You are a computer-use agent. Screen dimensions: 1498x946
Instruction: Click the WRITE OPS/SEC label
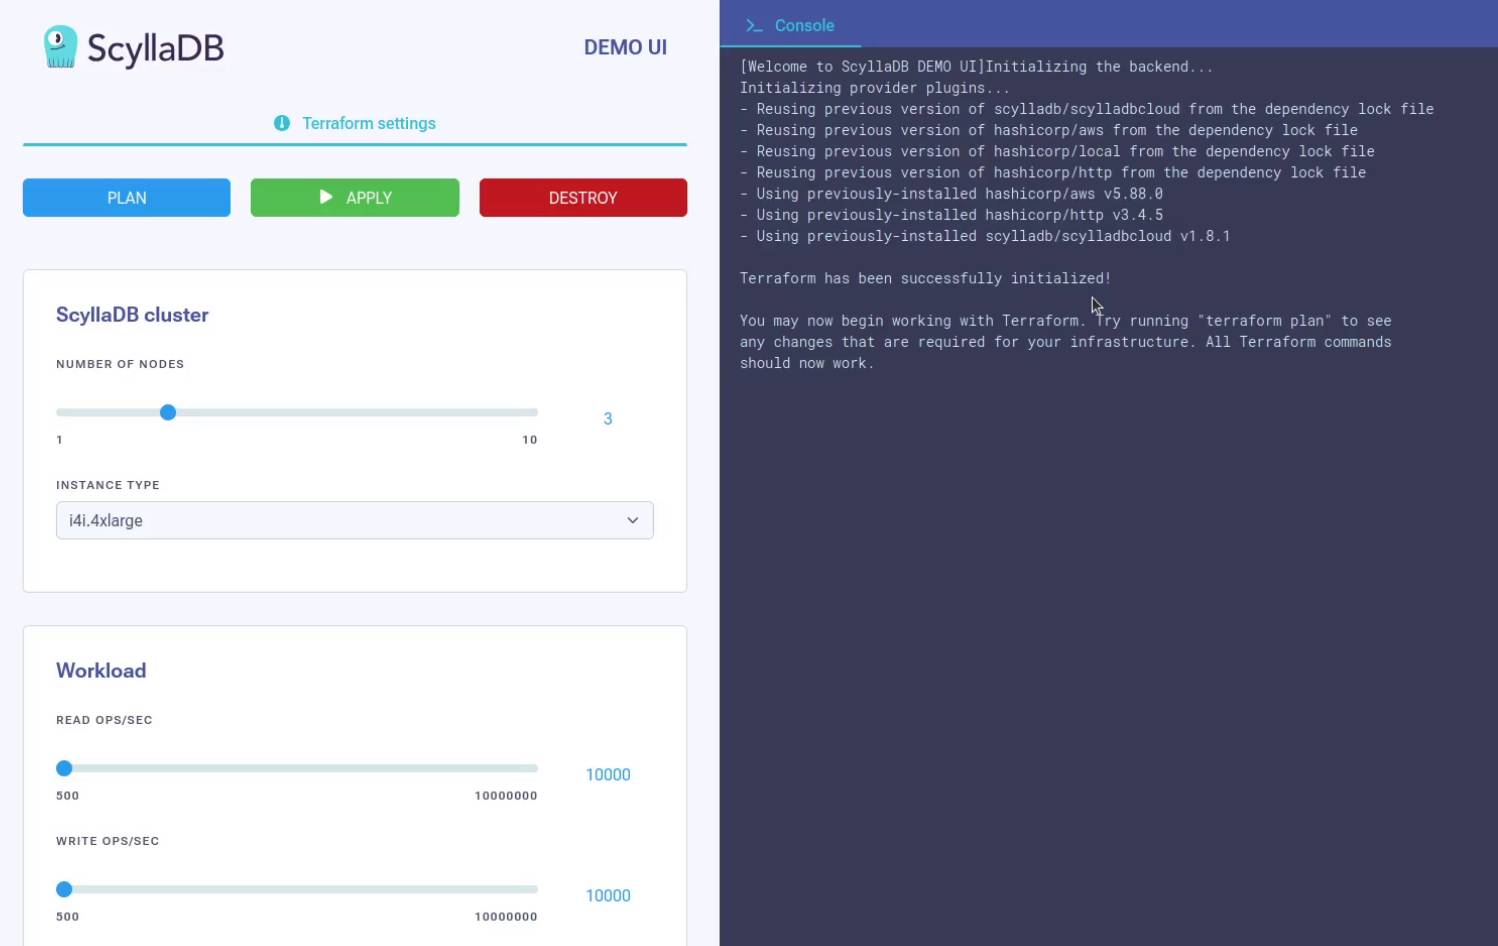tap(108, 841)
